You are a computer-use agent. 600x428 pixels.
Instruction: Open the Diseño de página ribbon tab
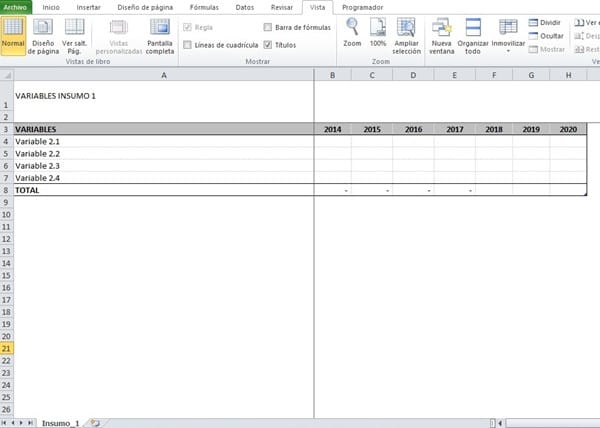click(145, 7)
